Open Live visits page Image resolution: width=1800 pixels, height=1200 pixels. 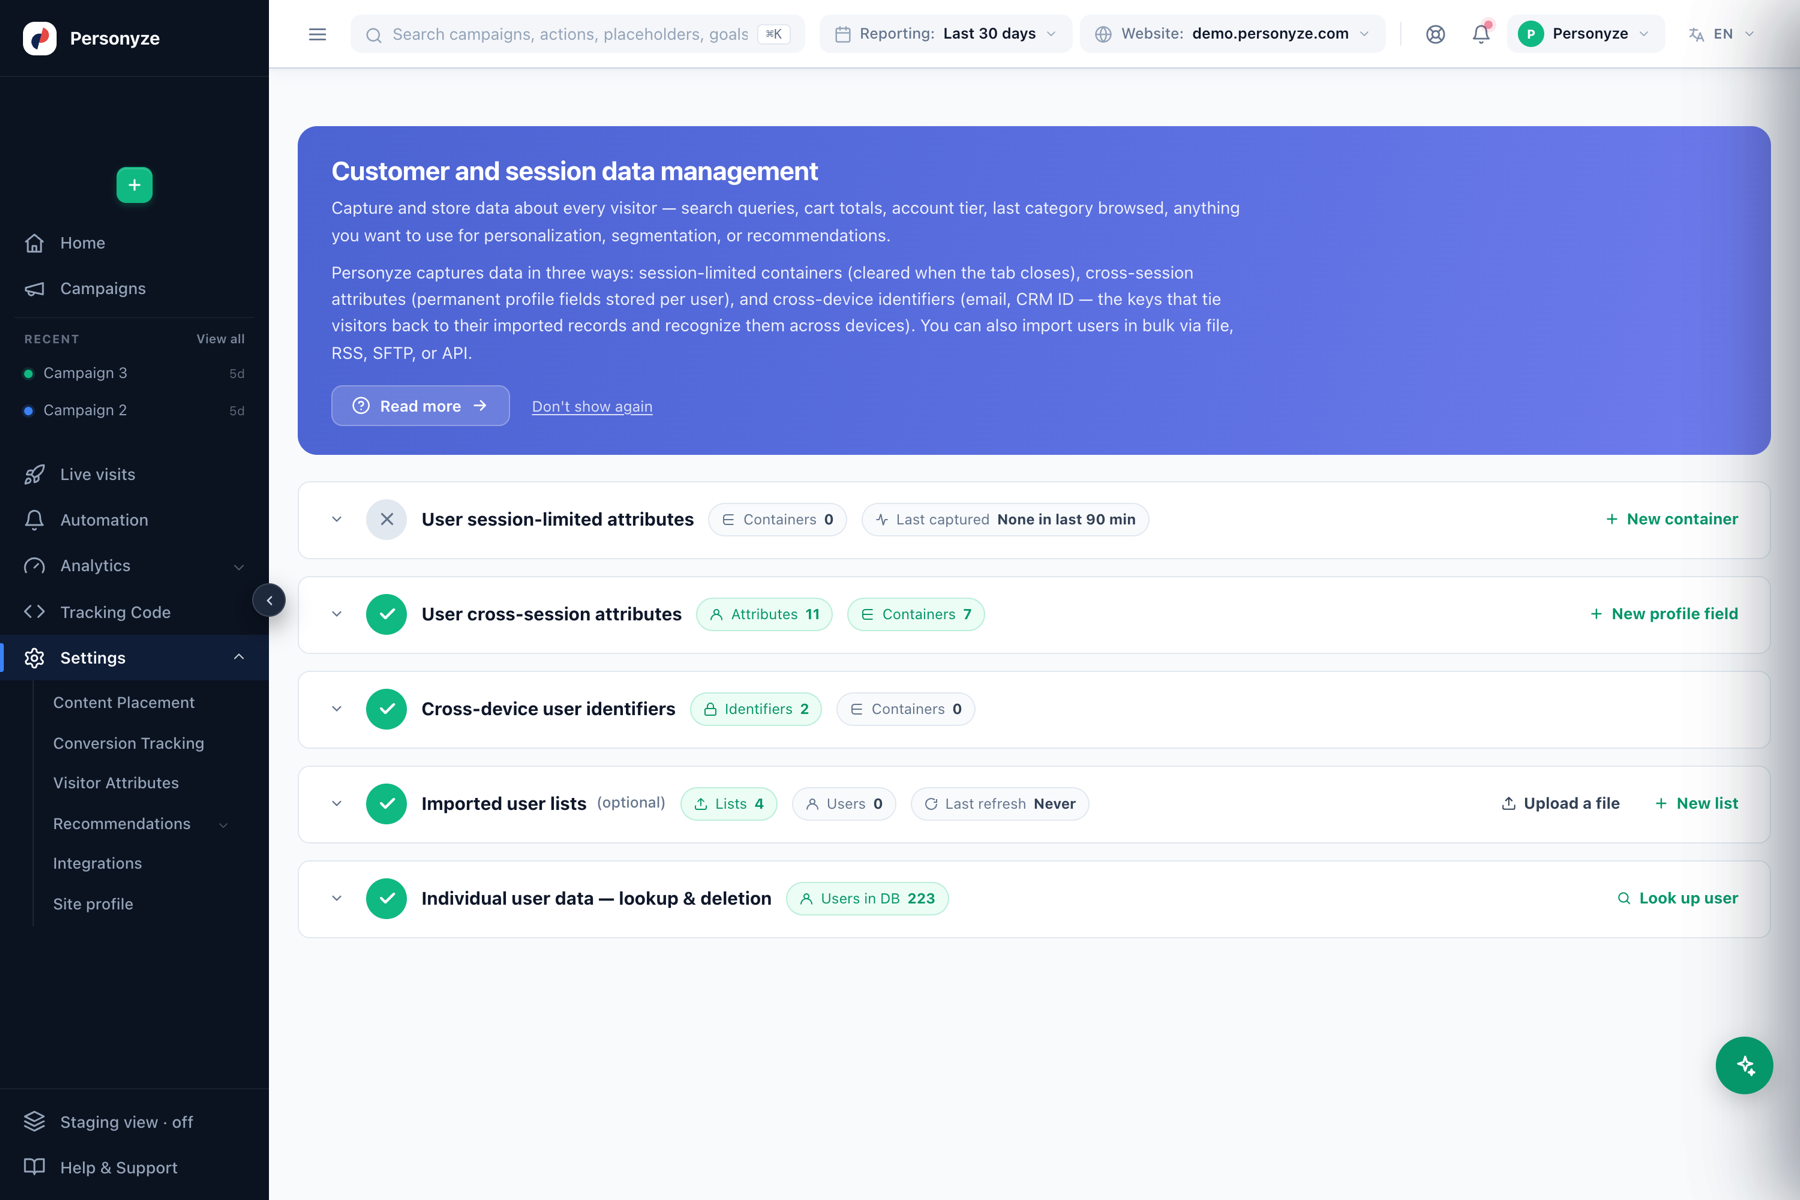134,475
